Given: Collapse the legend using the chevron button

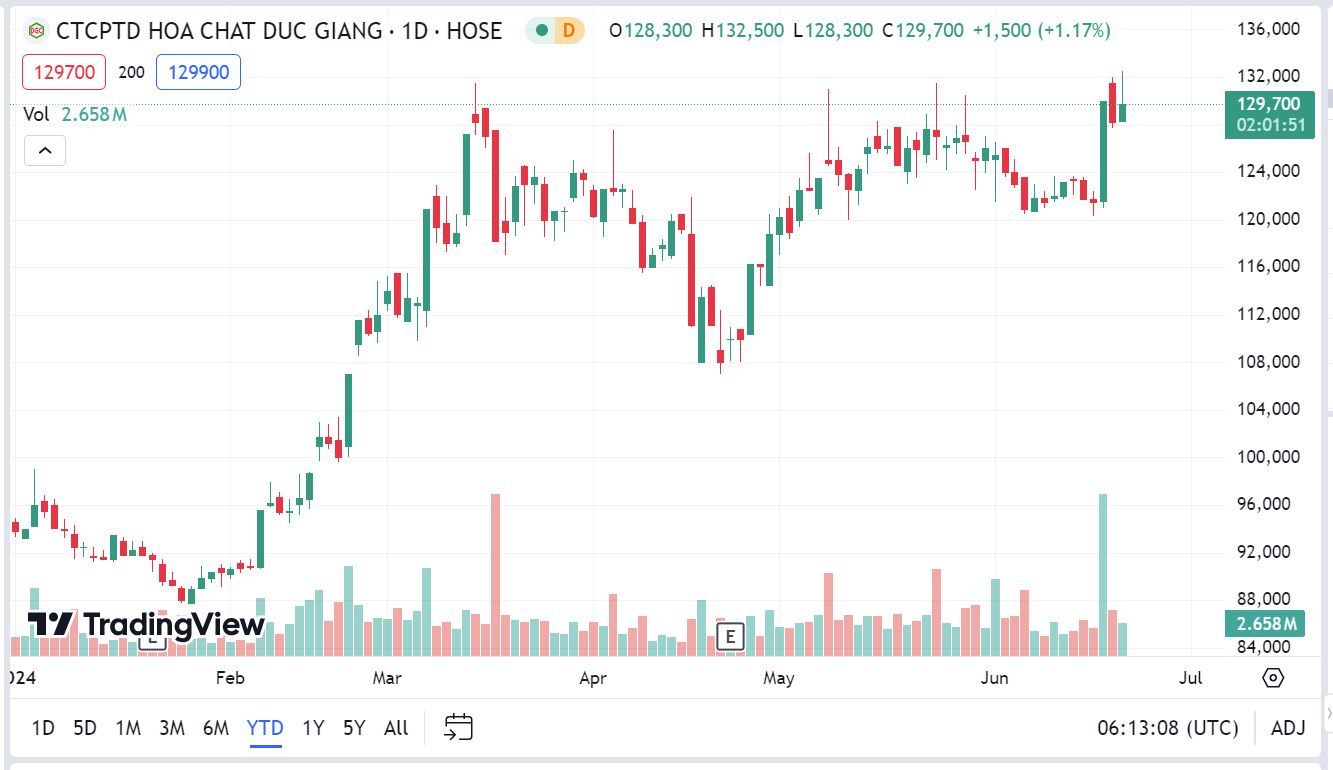Looking at the screenshot, I should point(44,150).
